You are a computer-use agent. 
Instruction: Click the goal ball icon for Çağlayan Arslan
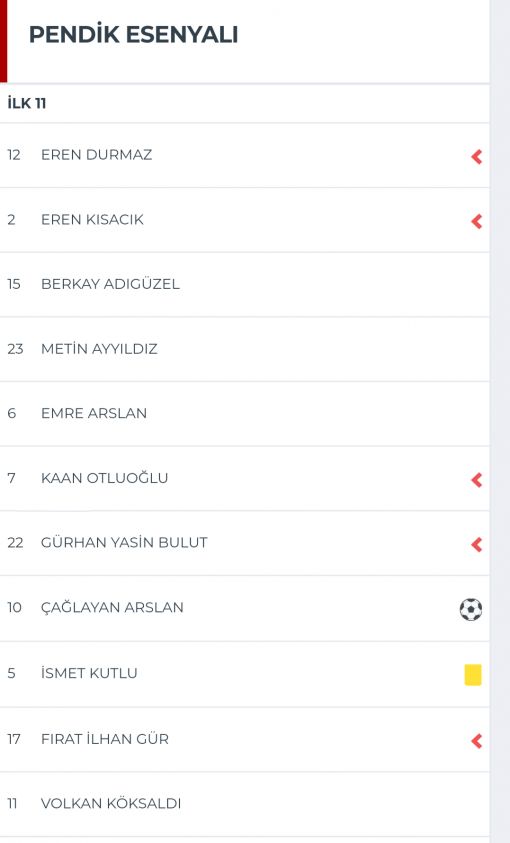pos(471,609)
